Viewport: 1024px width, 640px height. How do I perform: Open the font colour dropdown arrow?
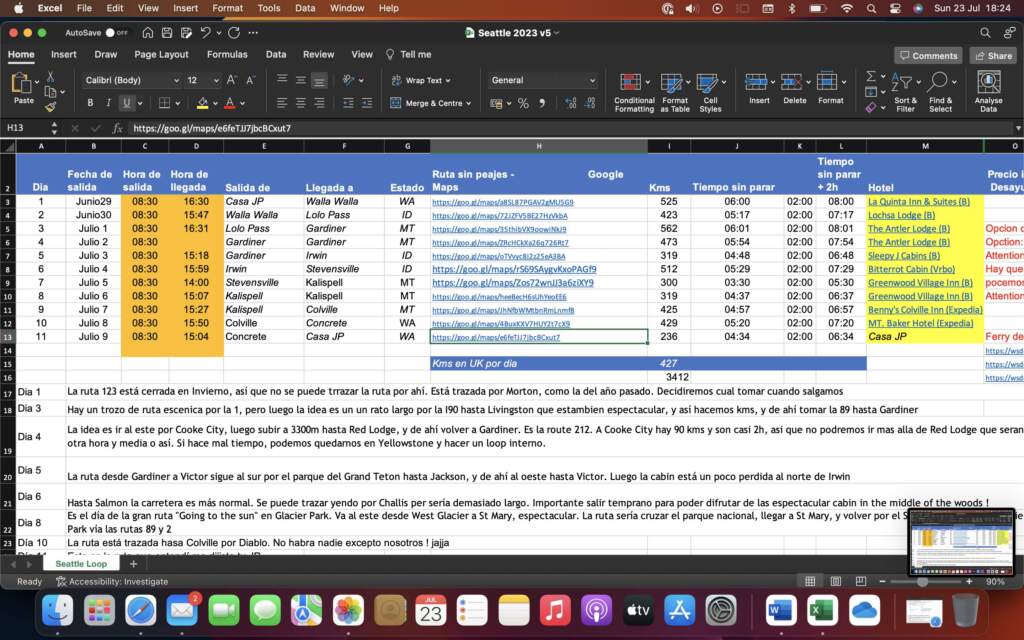tap(242, 103)
